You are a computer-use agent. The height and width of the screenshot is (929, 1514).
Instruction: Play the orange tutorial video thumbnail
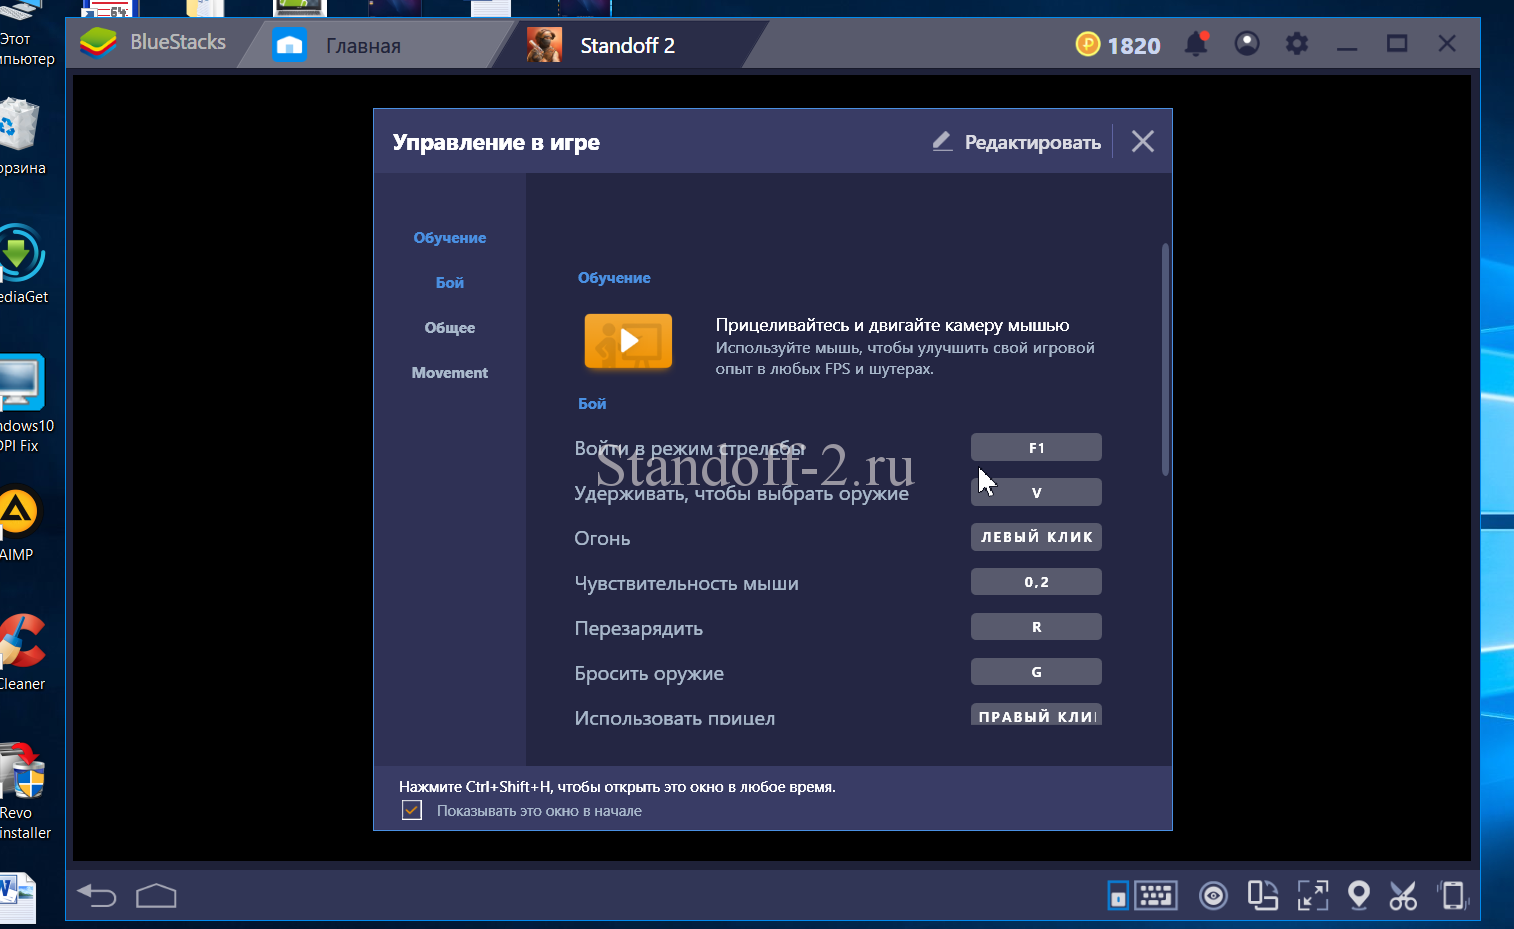[x=628, y=341]
